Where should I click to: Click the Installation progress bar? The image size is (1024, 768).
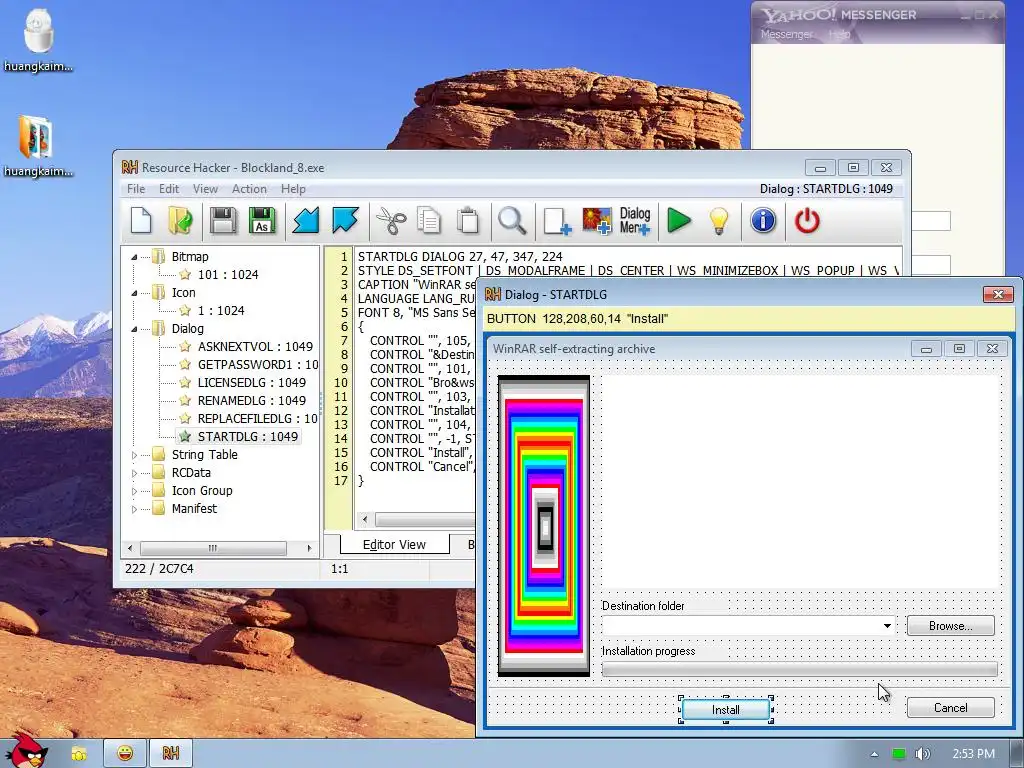click(799, 669)
